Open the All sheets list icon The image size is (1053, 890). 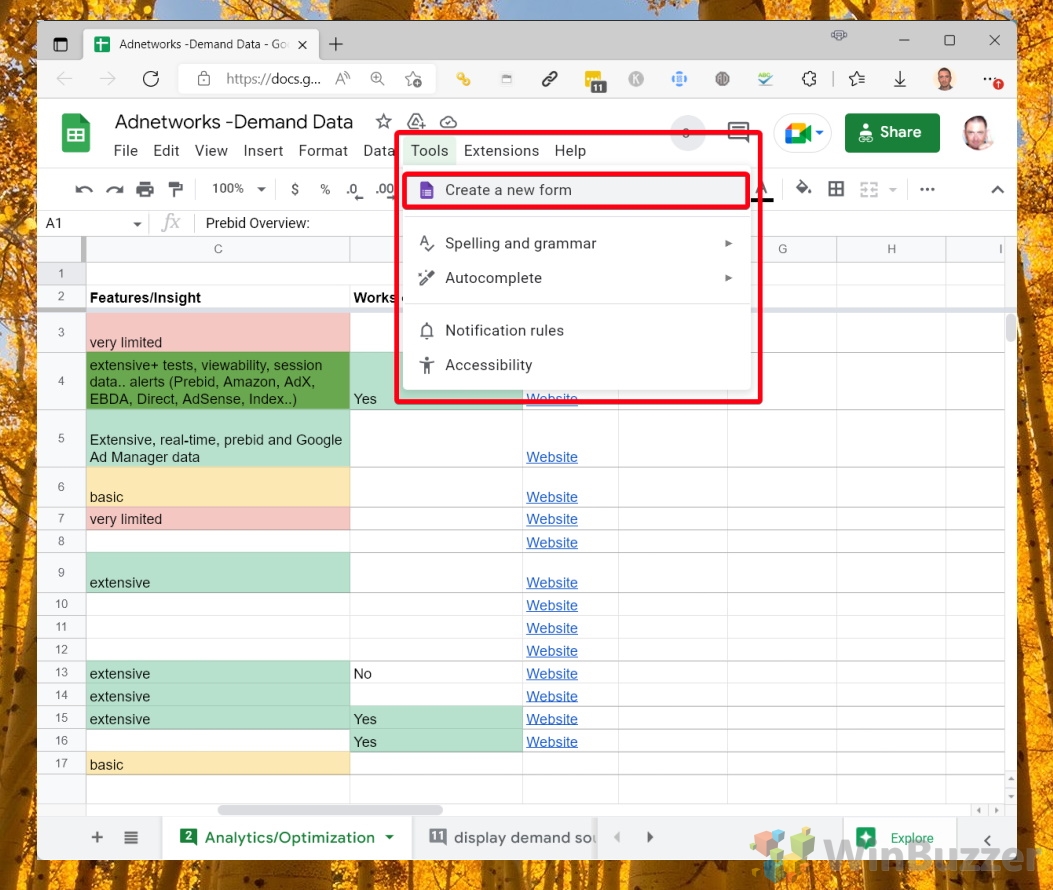(131, 838)
